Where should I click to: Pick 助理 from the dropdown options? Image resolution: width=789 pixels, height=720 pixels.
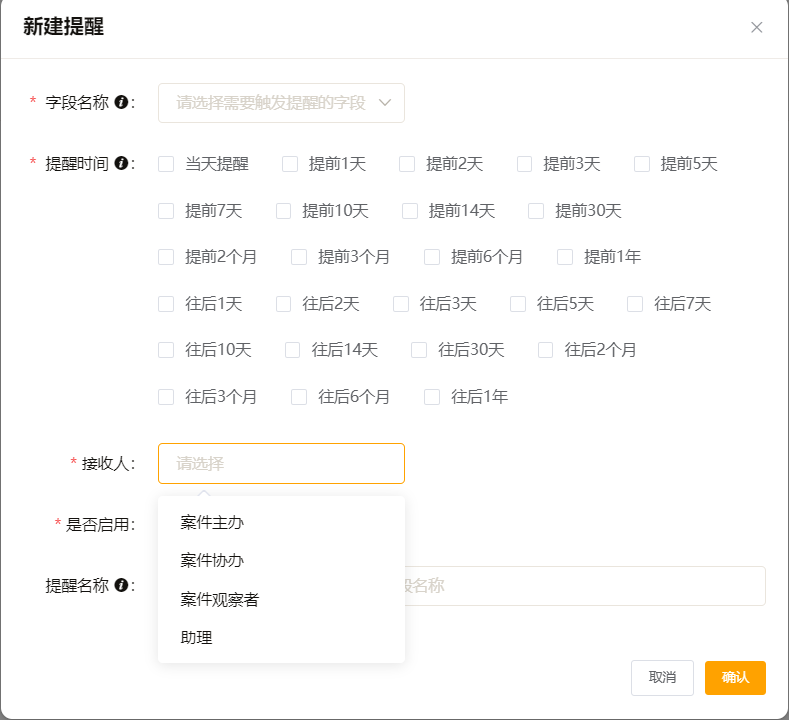pyautogui.click(x=196, y=637)
